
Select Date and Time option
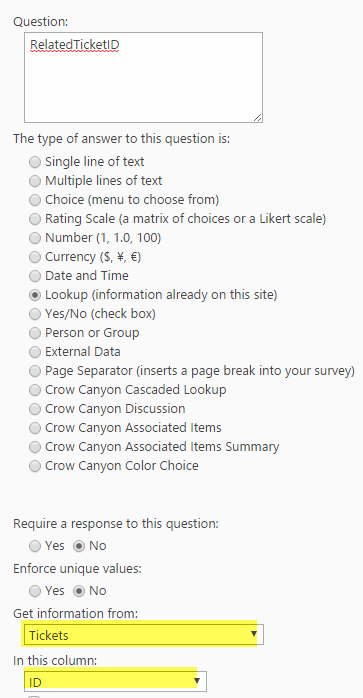click(x=35, y=276)
